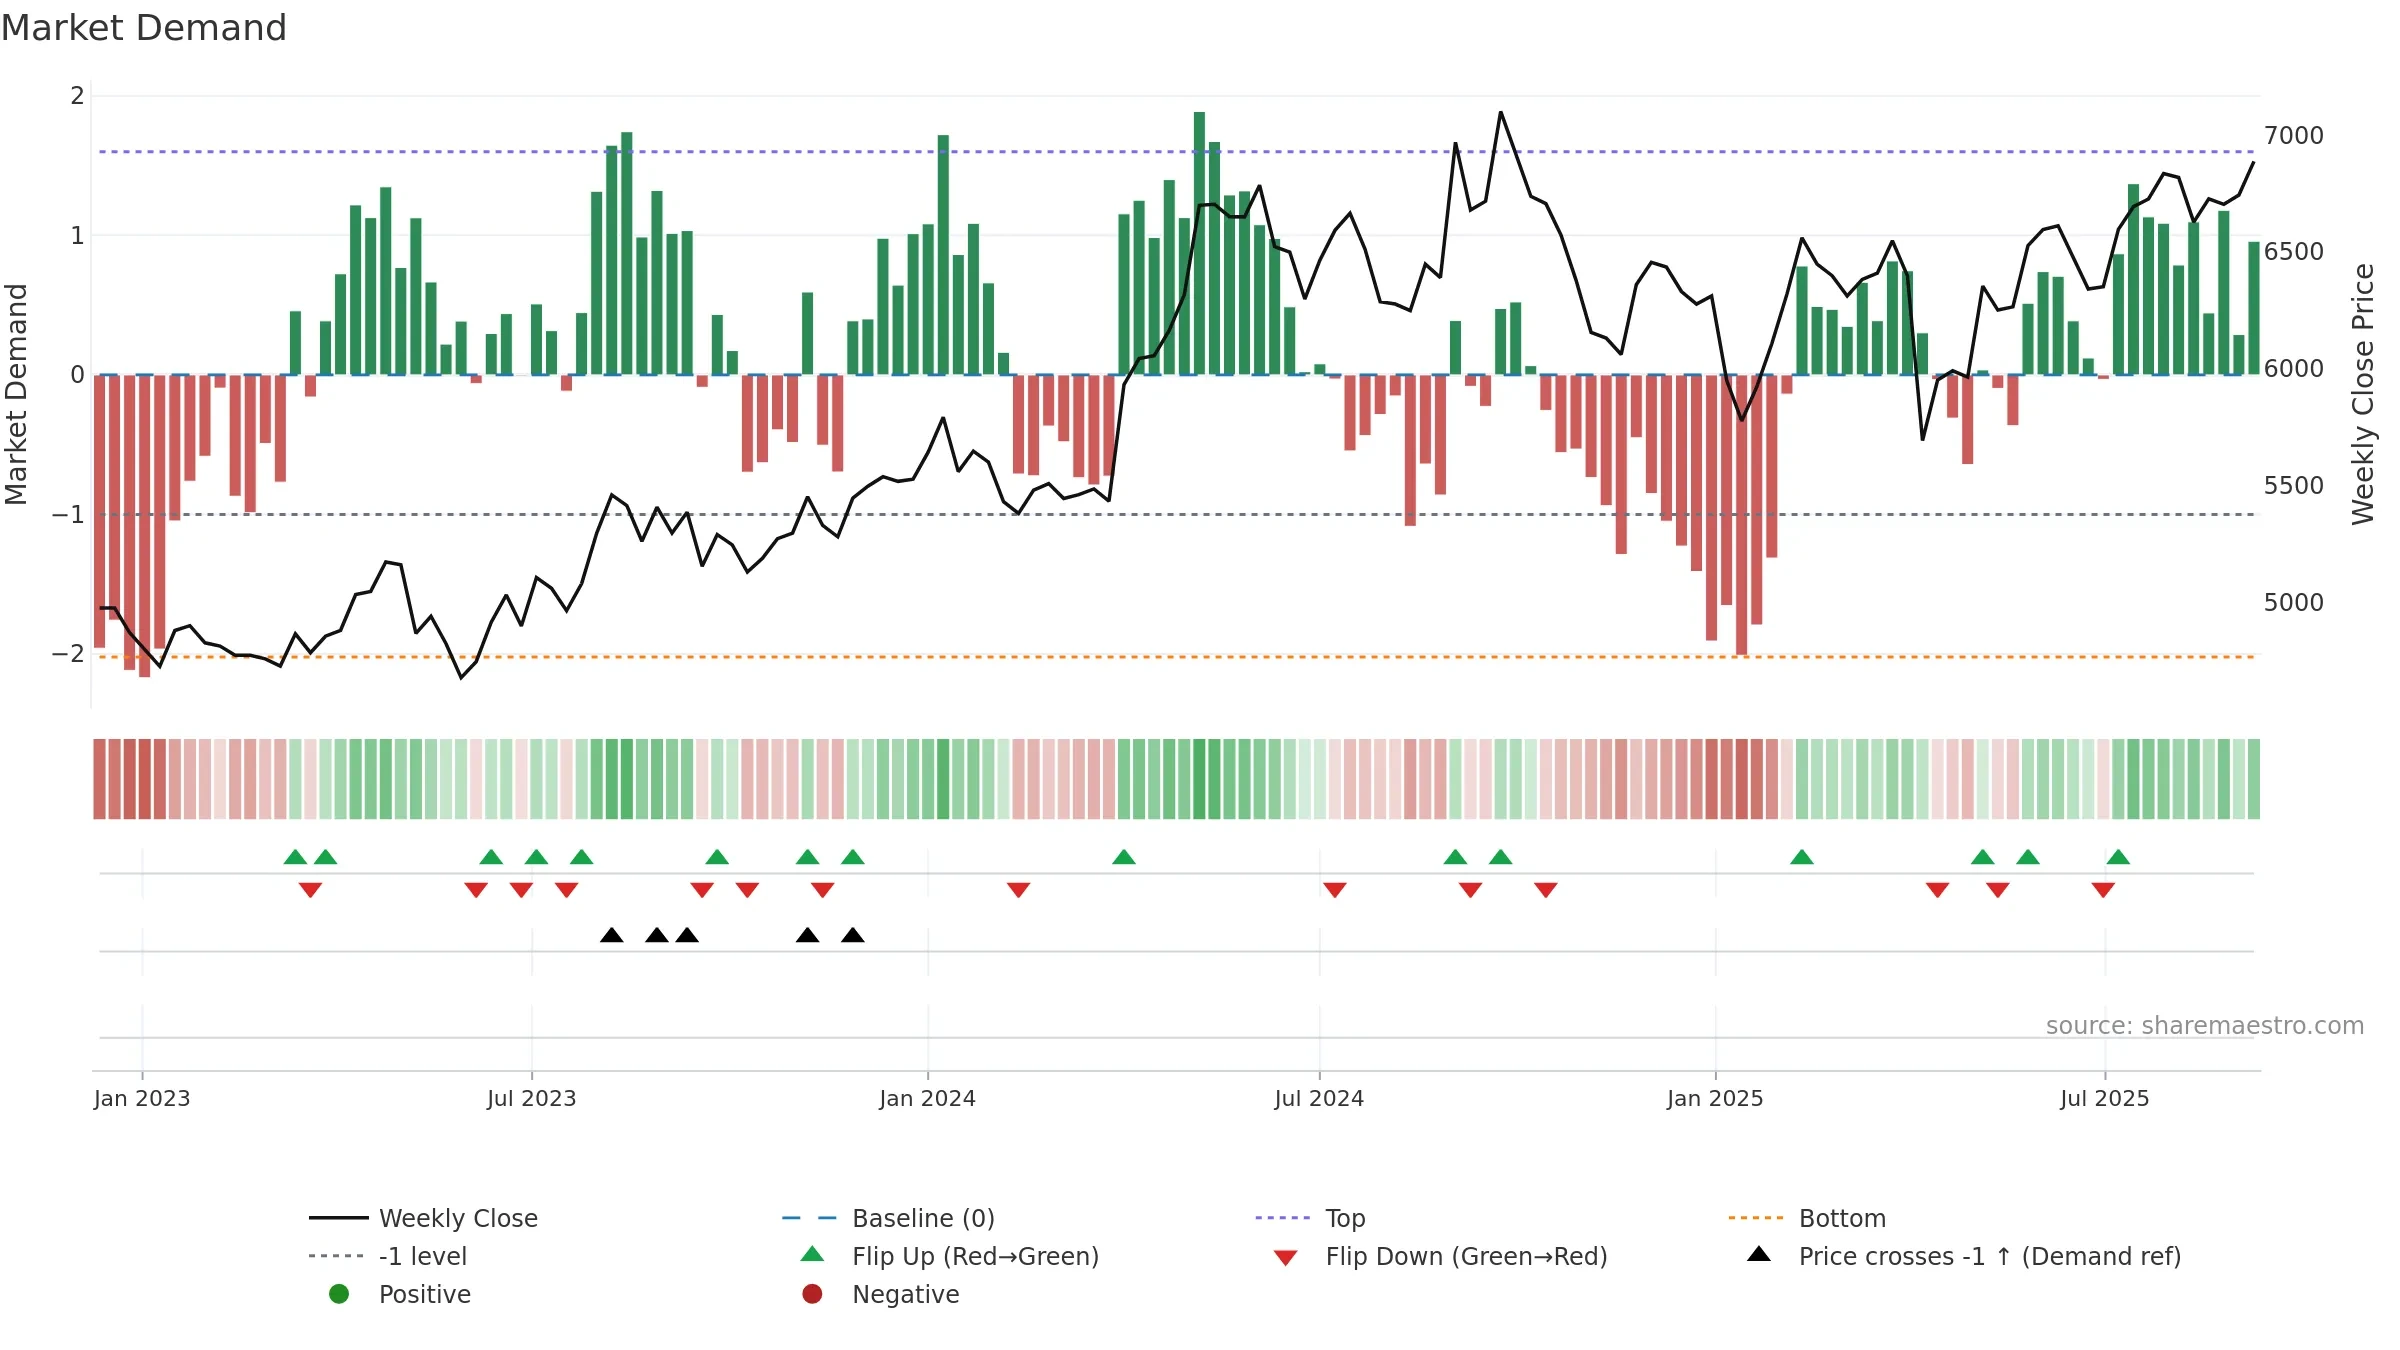Viewport: 2400px width, 1350px height.
Task: Click the Market Demand chart title
Action: pos(144,28)
